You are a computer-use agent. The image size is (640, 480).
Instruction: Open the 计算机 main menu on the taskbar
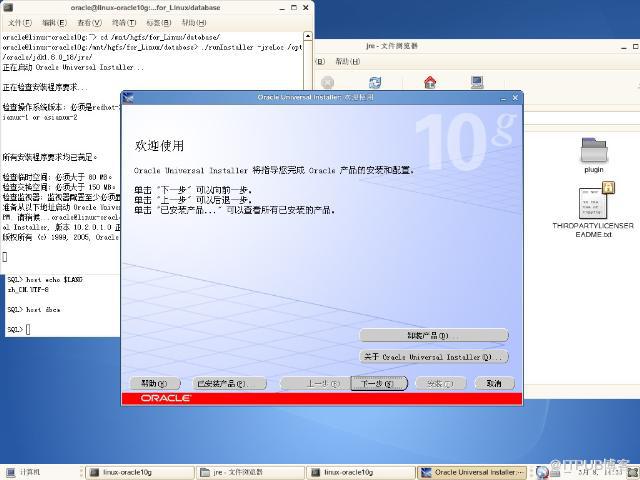[x=24, y=472]
